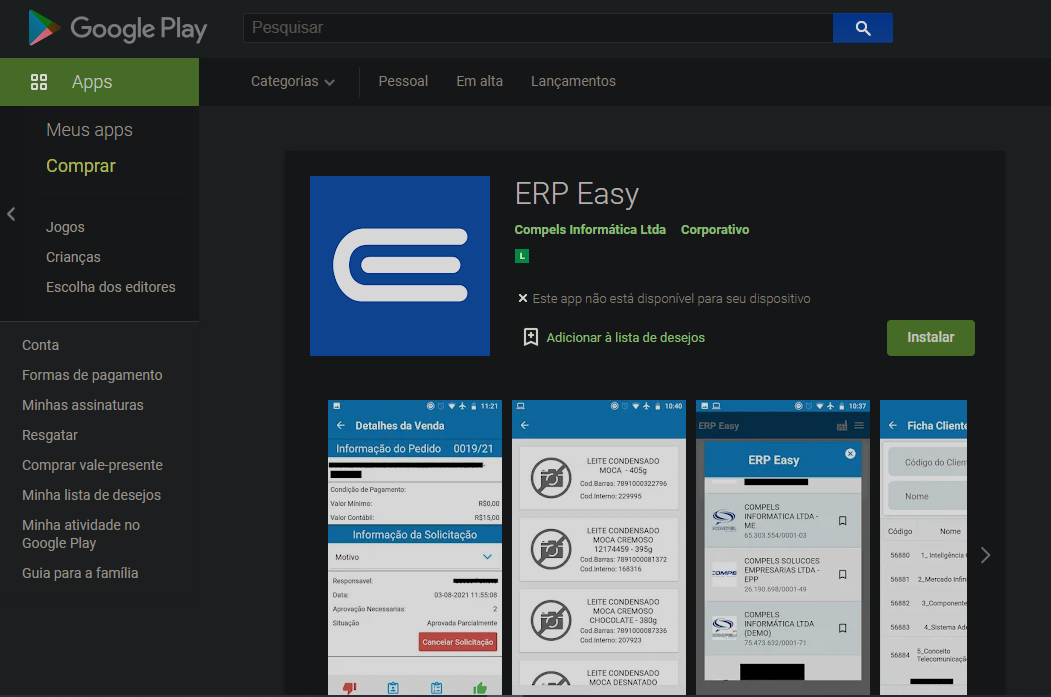Open the Categorias dropdown

pyautogui.click(x=293, y=81)
